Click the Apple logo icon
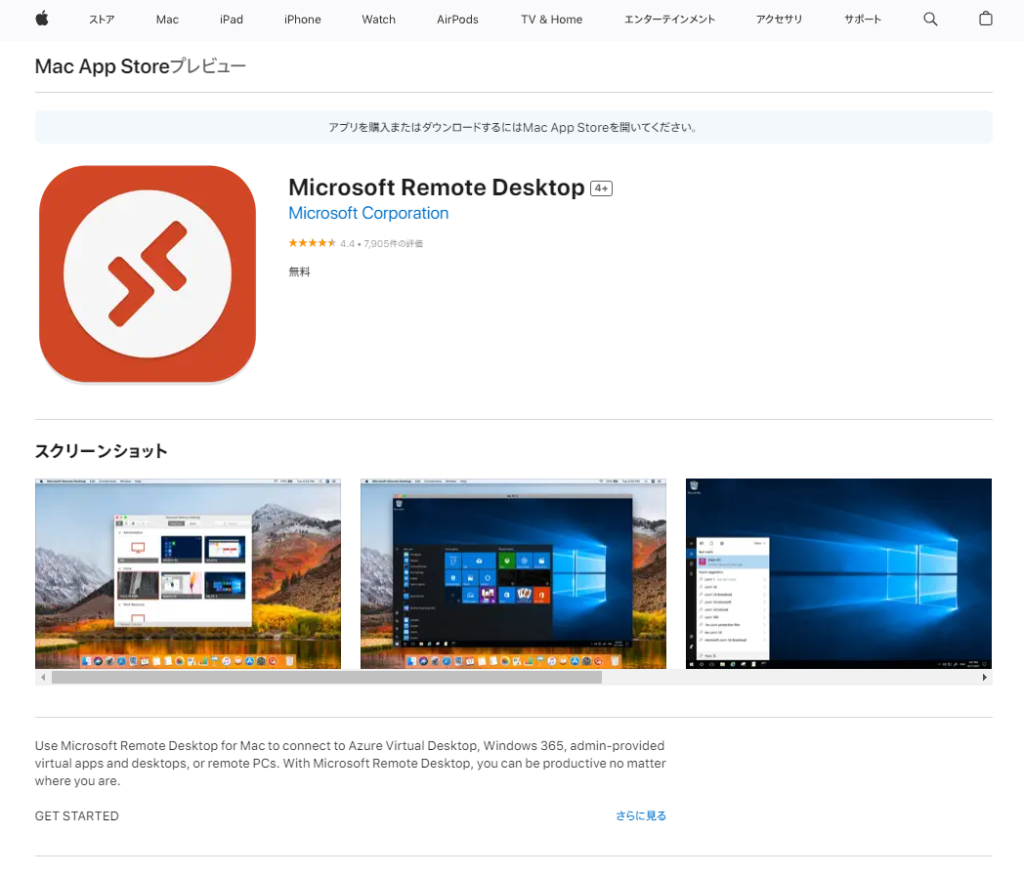Viewport: 1024px width, 876px height. 42,19
